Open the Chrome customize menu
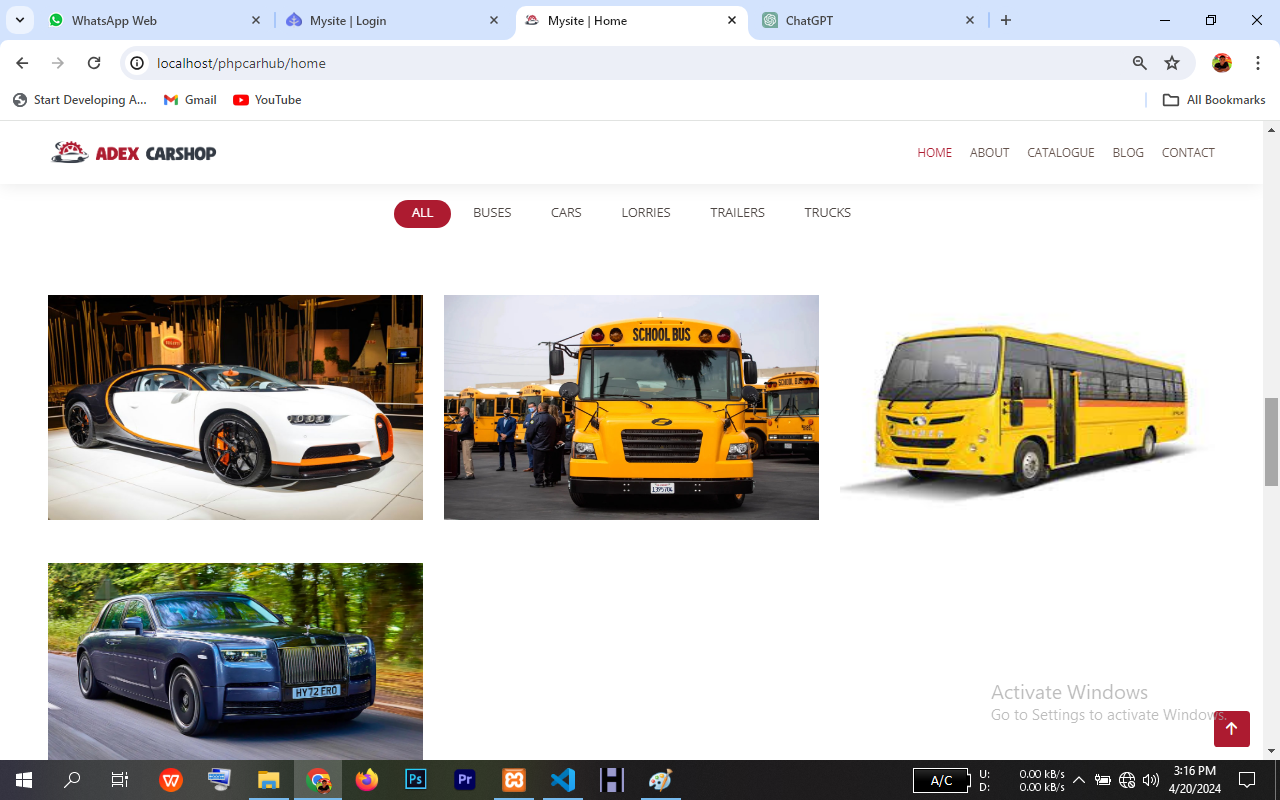1280x800 pixels. point(1257,62)
